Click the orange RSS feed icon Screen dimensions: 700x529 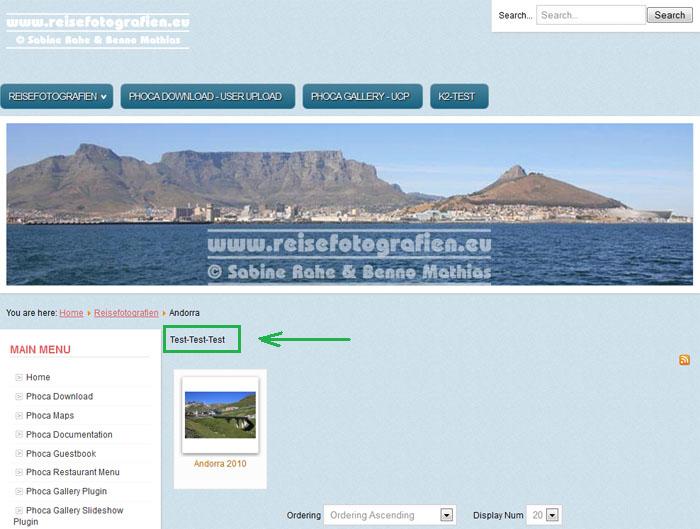tap(684, 360)
